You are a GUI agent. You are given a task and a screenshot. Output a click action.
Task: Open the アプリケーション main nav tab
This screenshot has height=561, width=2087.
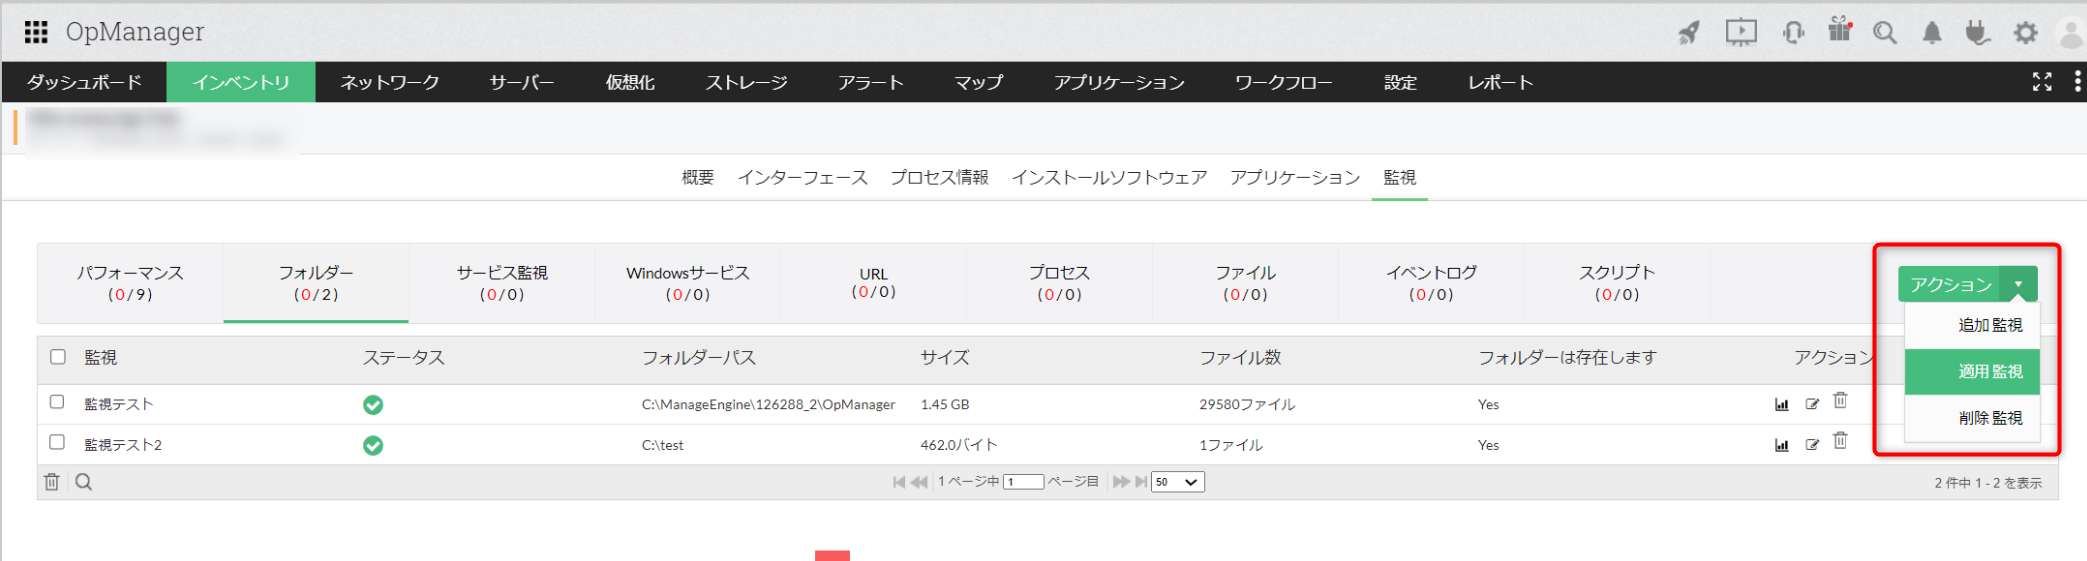tap(1119, 82)
